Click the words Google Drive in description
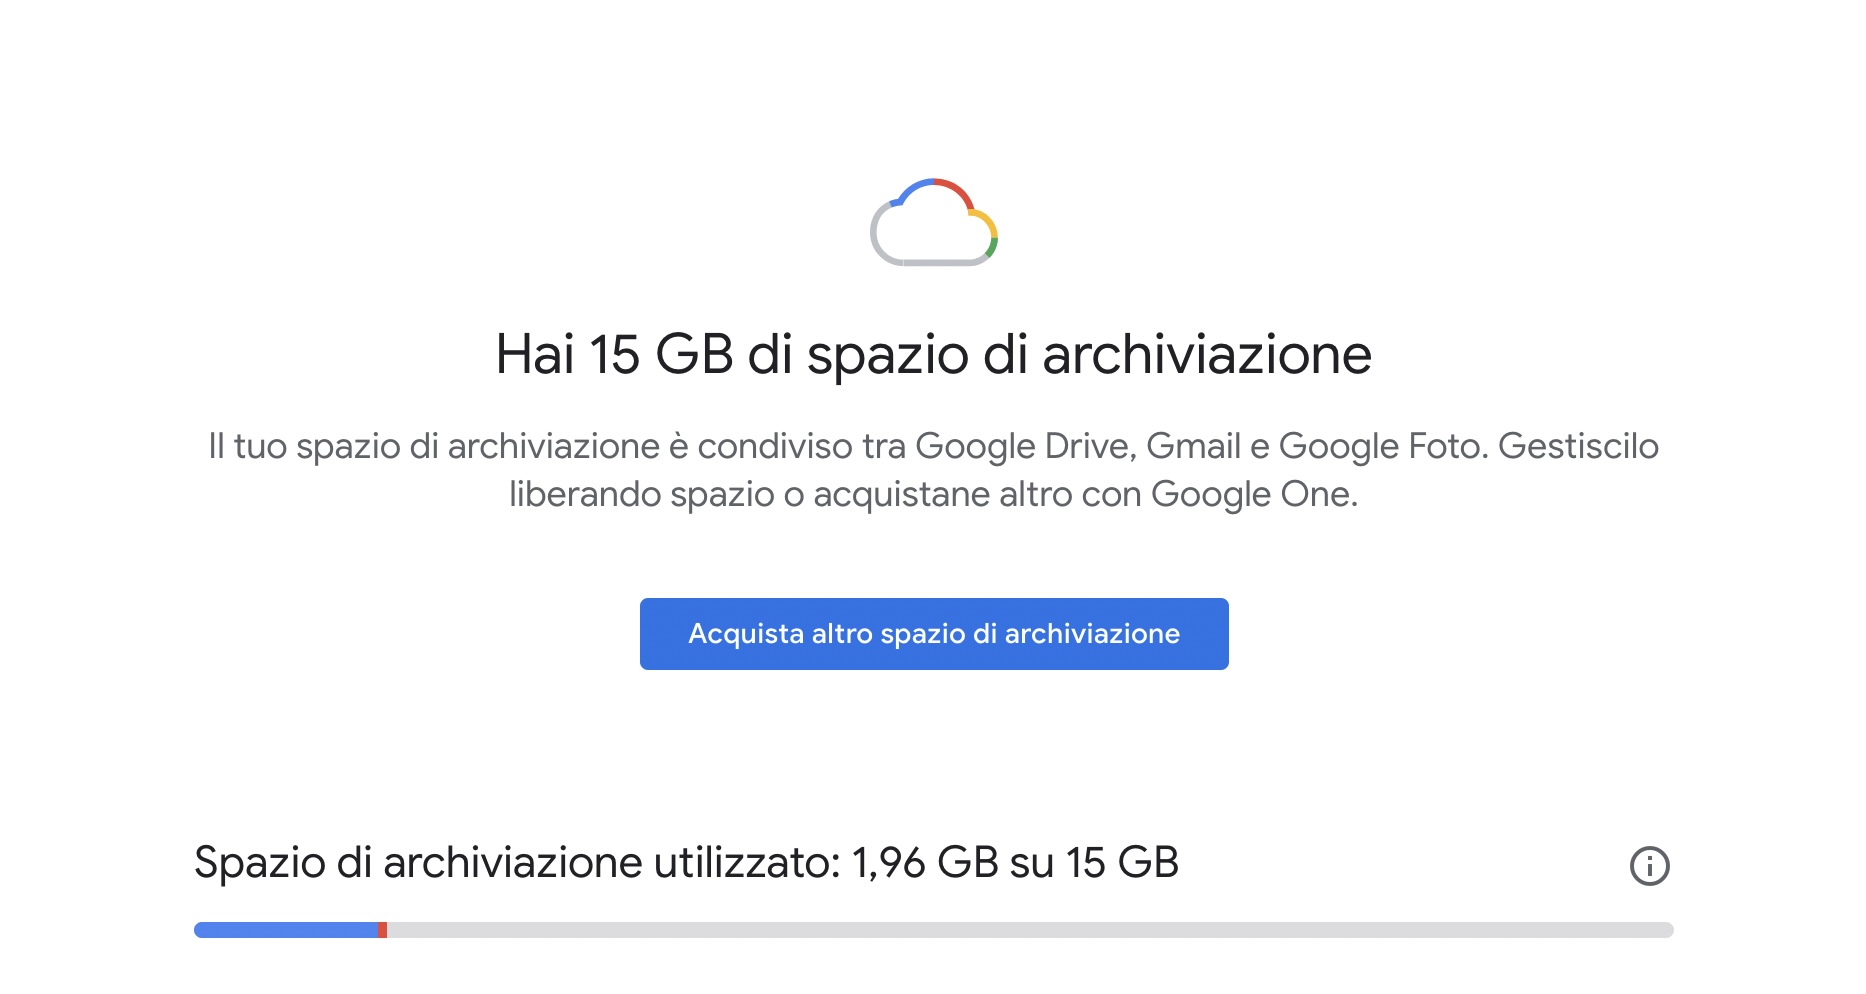This screenshot has height=994, width=1866. pos(1025,446)
